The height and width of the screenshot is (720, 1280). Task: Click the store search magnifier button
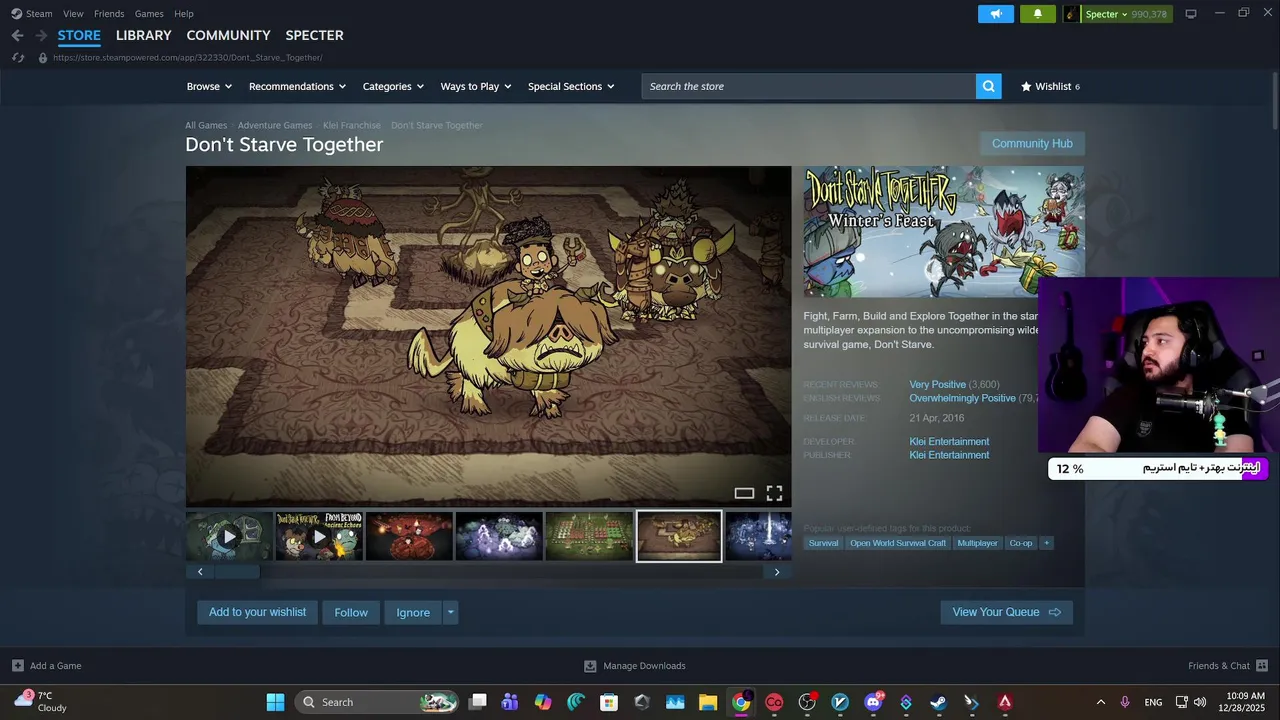[x=989, y=86]
